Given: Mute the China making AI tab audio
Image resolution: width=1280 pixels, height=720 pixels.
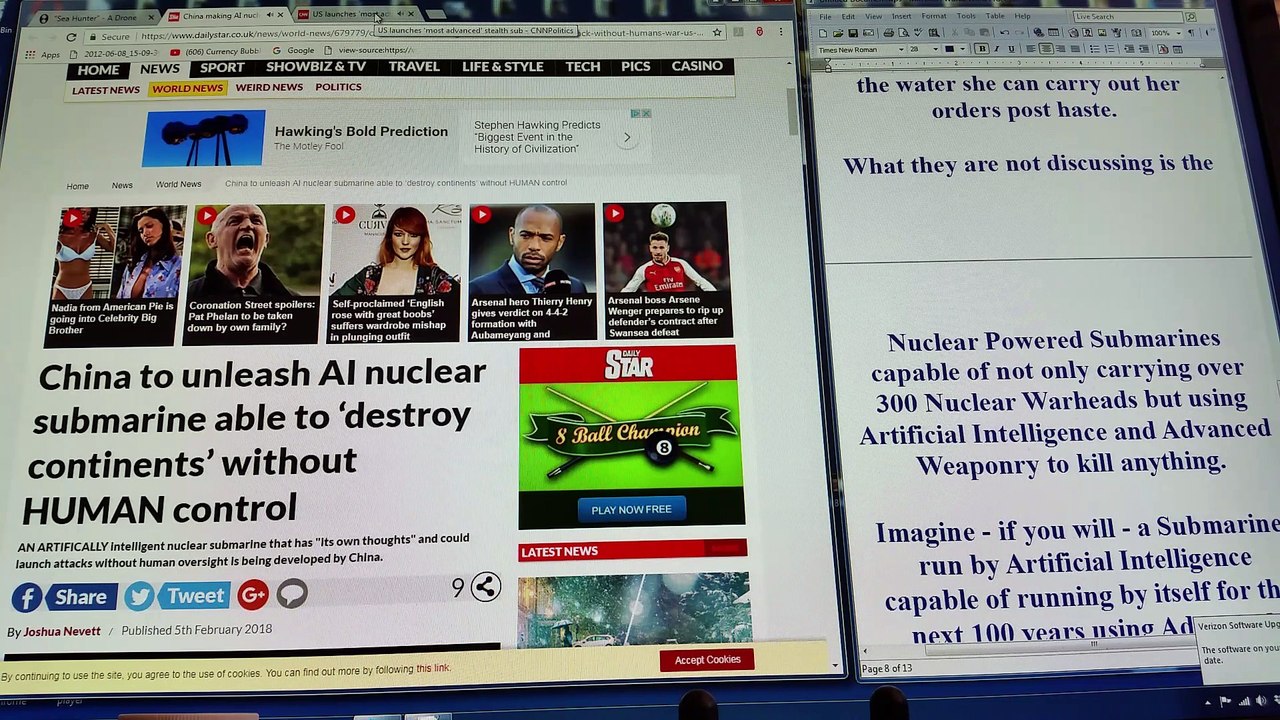Looking at the screenshot, I should pyautogui.click(x=268, y=15).
